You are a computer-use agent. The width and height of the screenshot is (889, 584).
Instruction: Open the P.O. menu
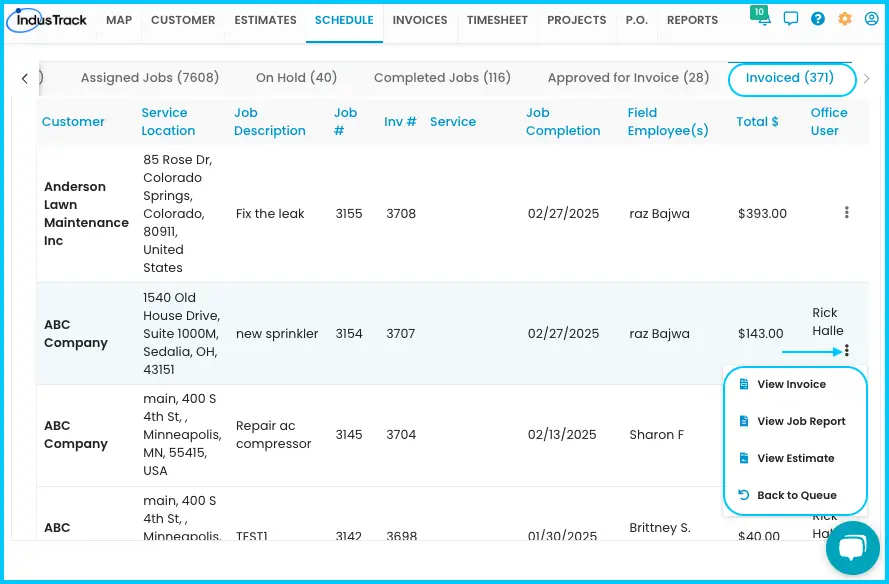click(x=637, y=20)
